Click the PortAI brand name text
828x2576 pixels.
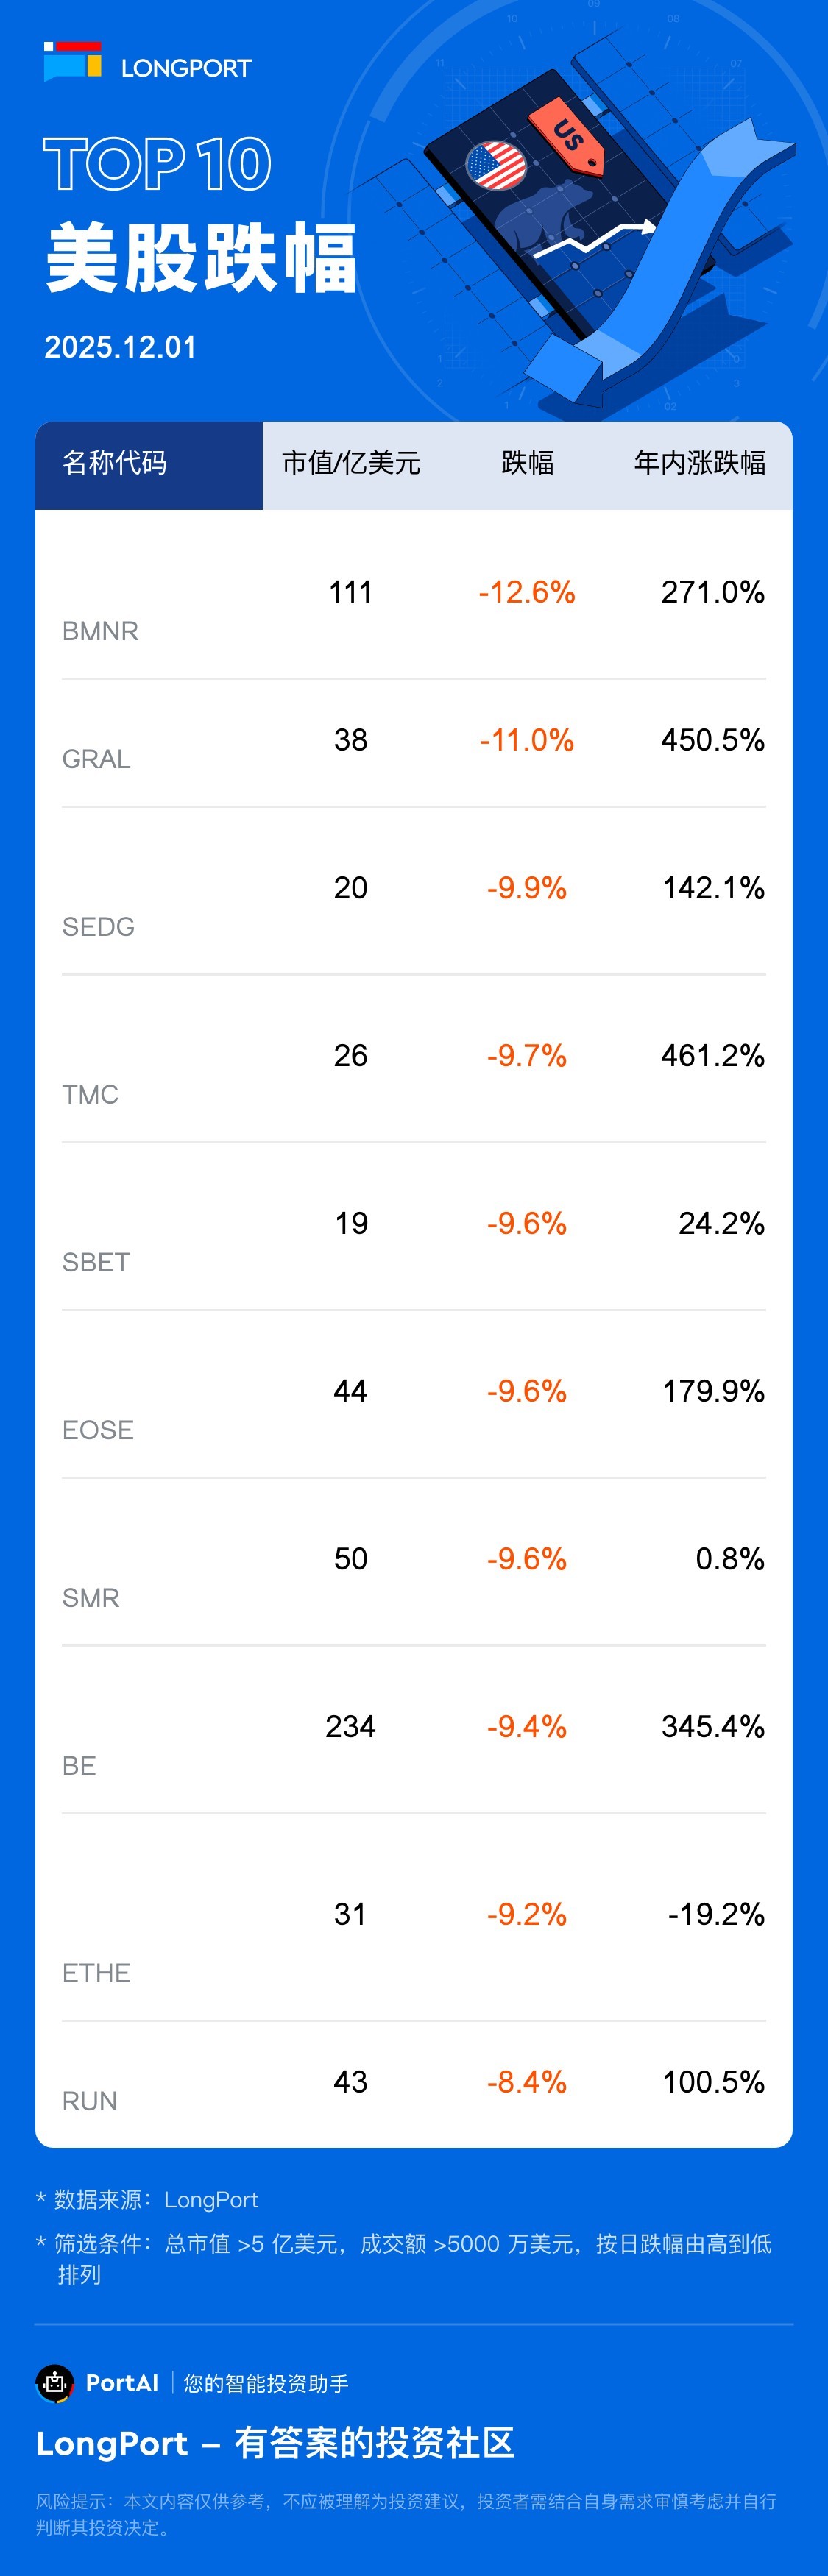click(122, 2383)
